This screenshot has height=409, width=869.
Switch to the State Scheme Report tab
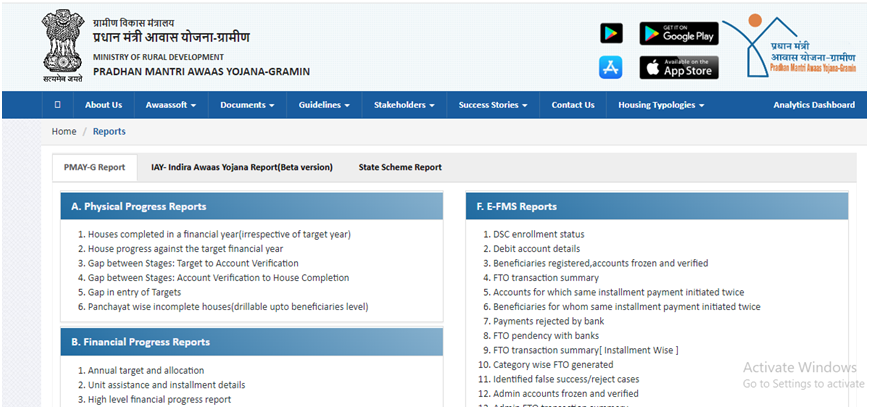click(400, 167)
